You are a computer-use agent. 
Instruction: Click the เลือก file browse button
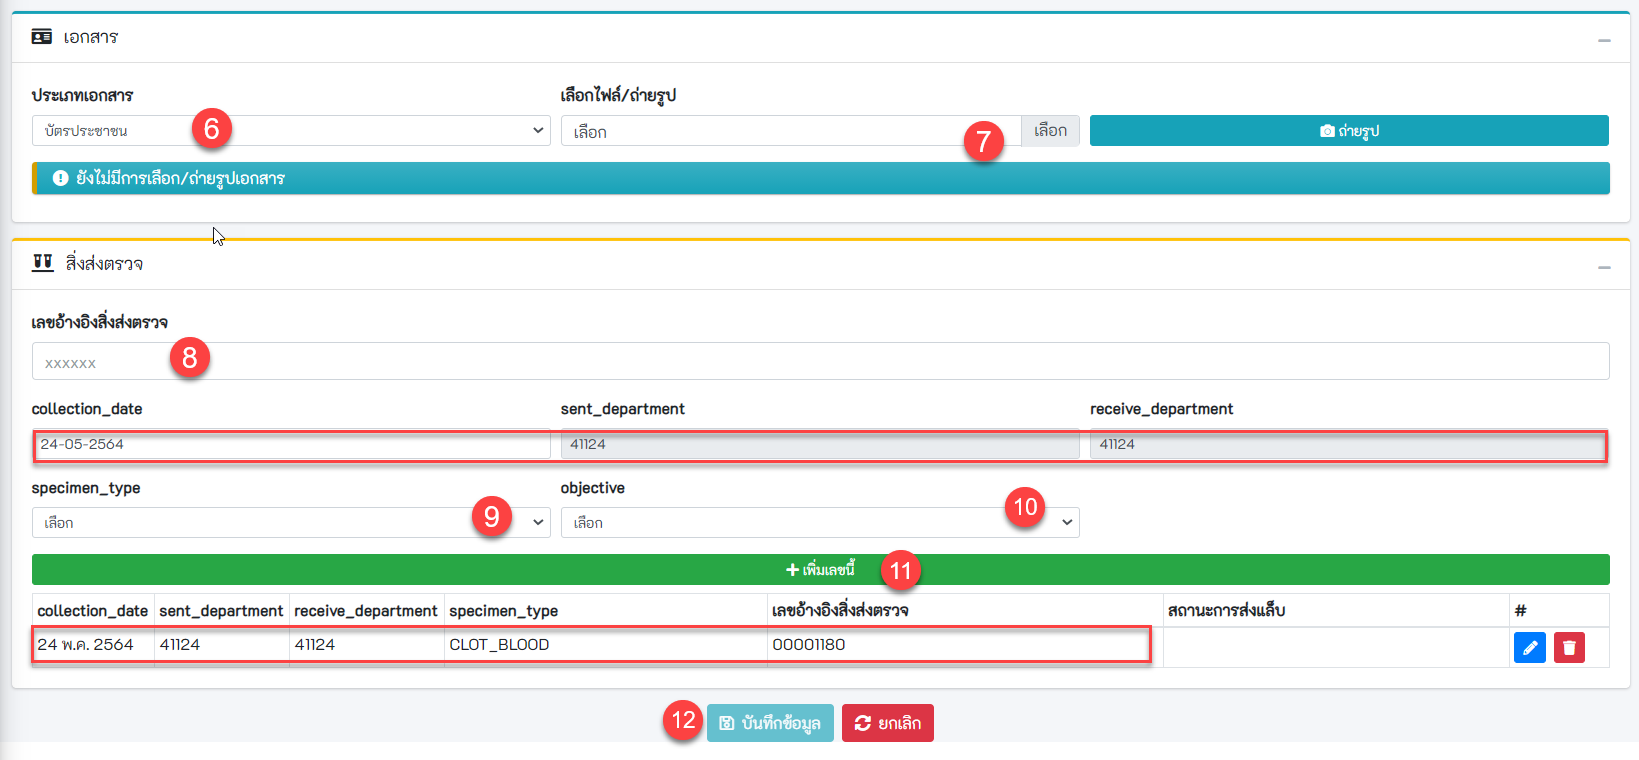[x=1050, y=131]
